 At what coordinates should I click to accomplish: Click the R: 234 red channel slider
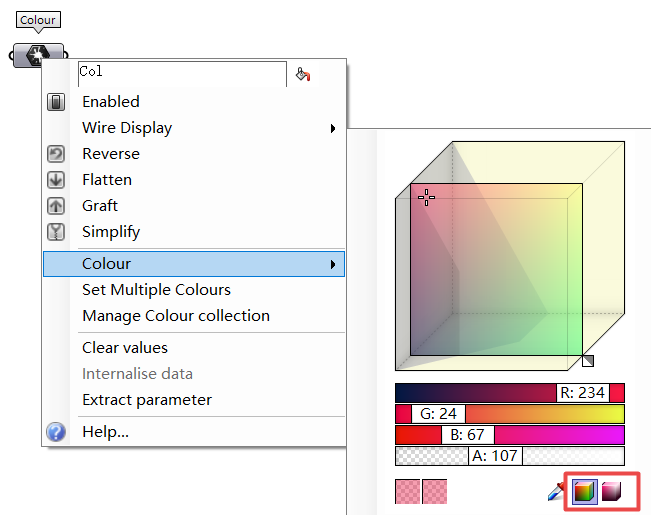coord(510,393)
